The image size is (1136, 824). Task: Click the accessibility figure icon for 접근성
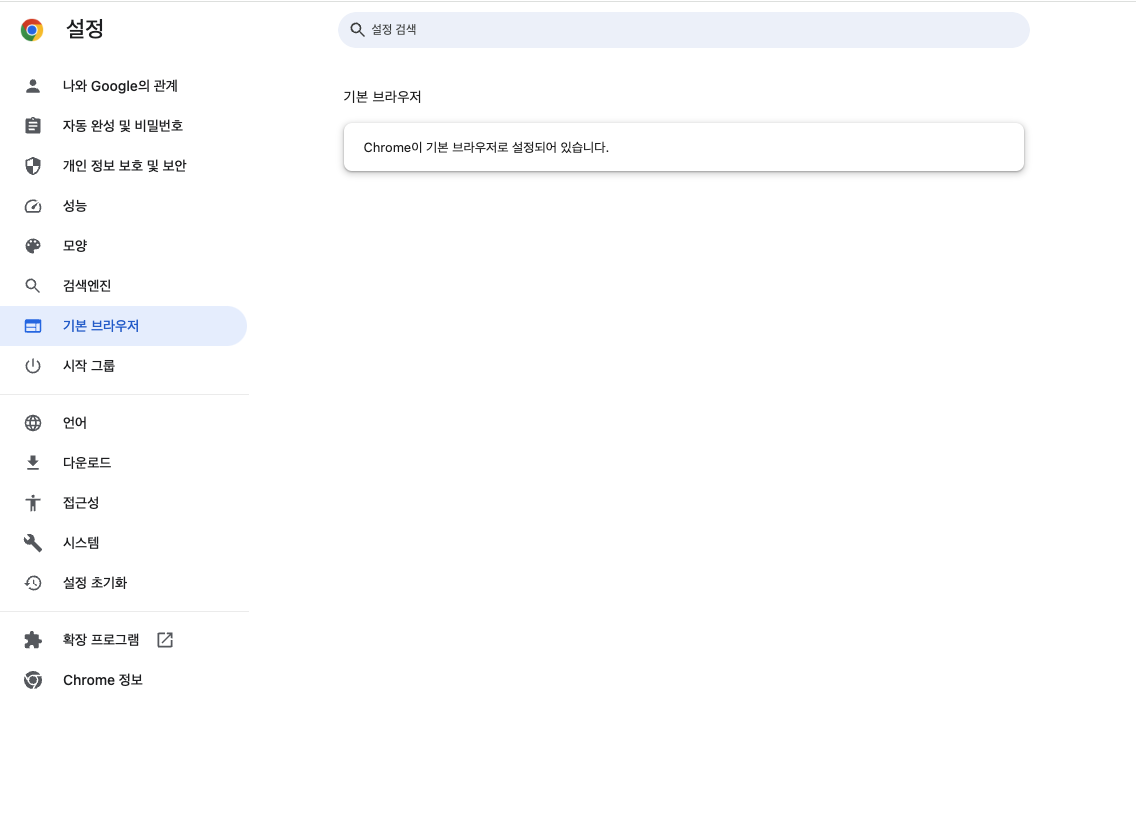click(33, 502)
